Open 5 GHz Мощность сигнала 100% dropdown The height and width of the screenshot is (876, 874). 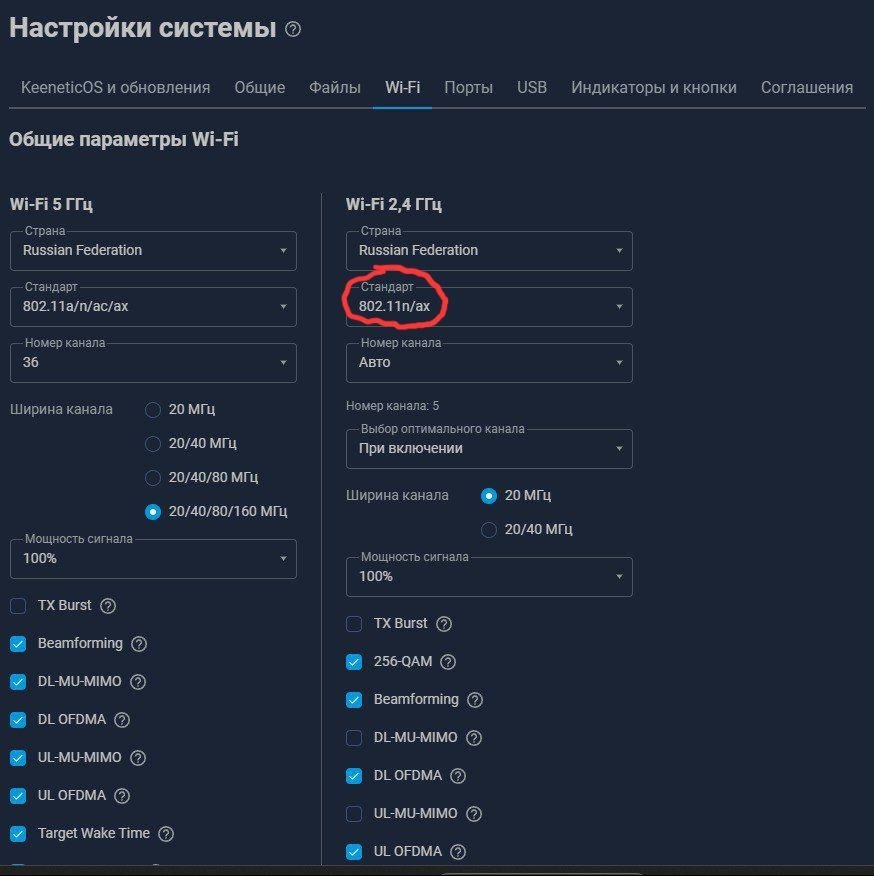pyautogui.click(x=153, y=559)
